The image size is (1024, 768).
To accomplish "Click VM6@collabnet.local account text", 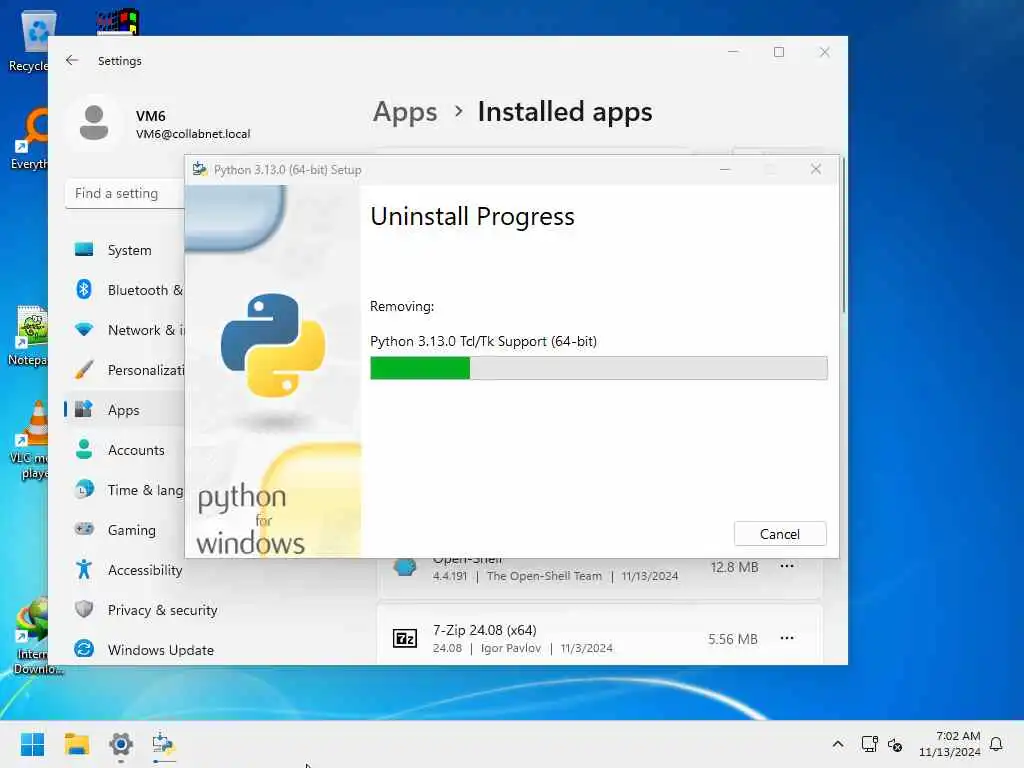I will pyautogui.click(x=193, y=134).
